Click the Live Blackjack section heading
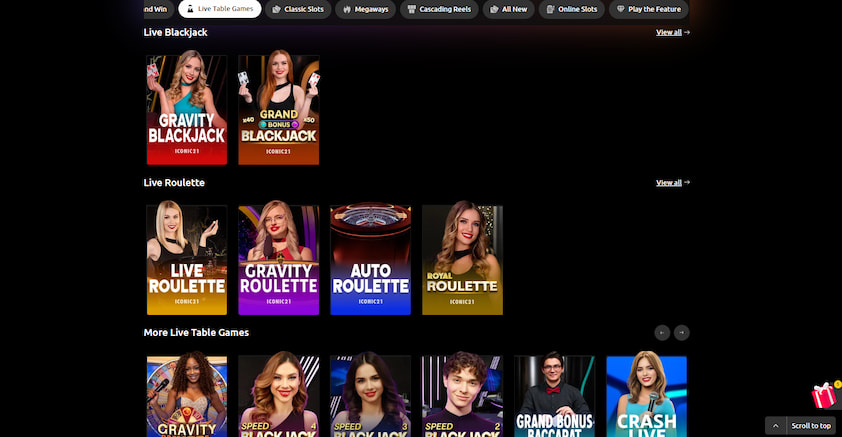Viewport: 842px width, 437px height. click(176, 32)
